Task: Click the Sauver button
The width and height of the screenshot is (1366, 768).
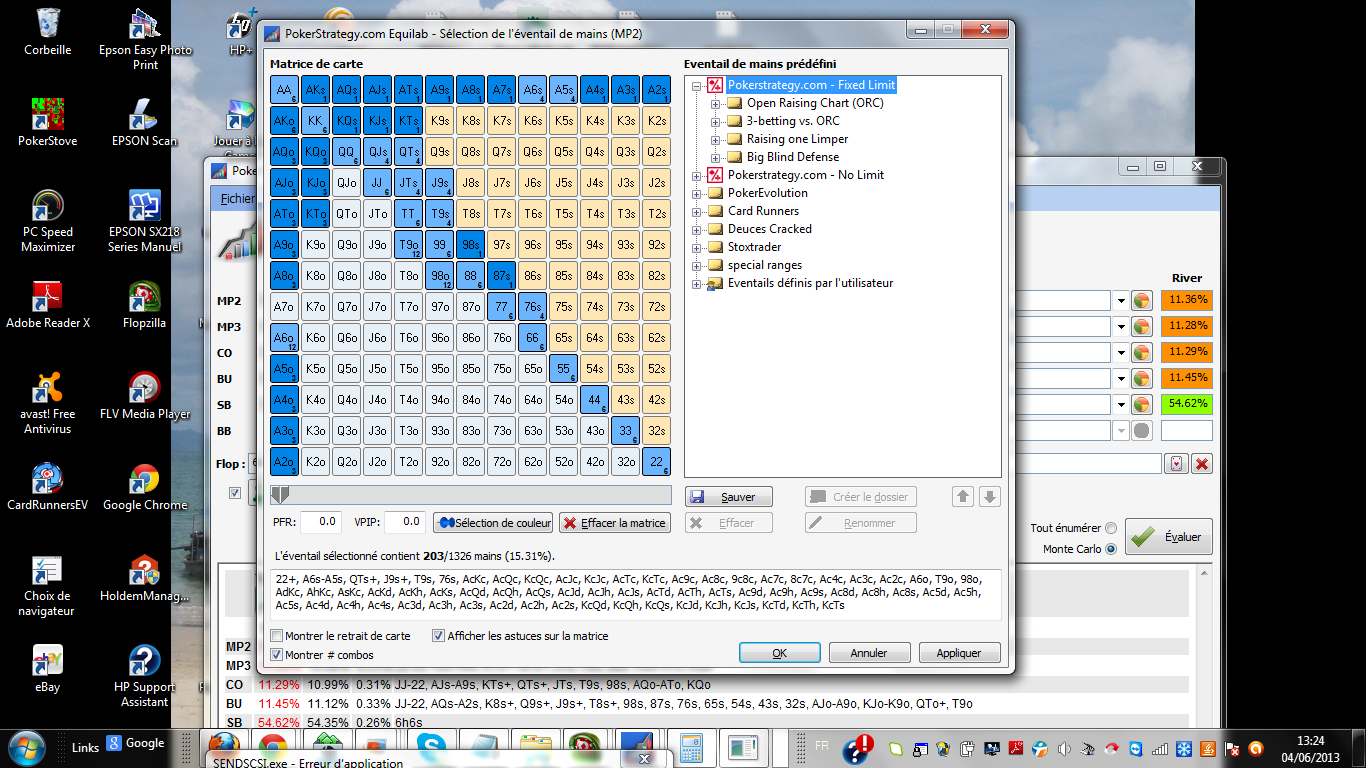Action: [x=728, y=497]
